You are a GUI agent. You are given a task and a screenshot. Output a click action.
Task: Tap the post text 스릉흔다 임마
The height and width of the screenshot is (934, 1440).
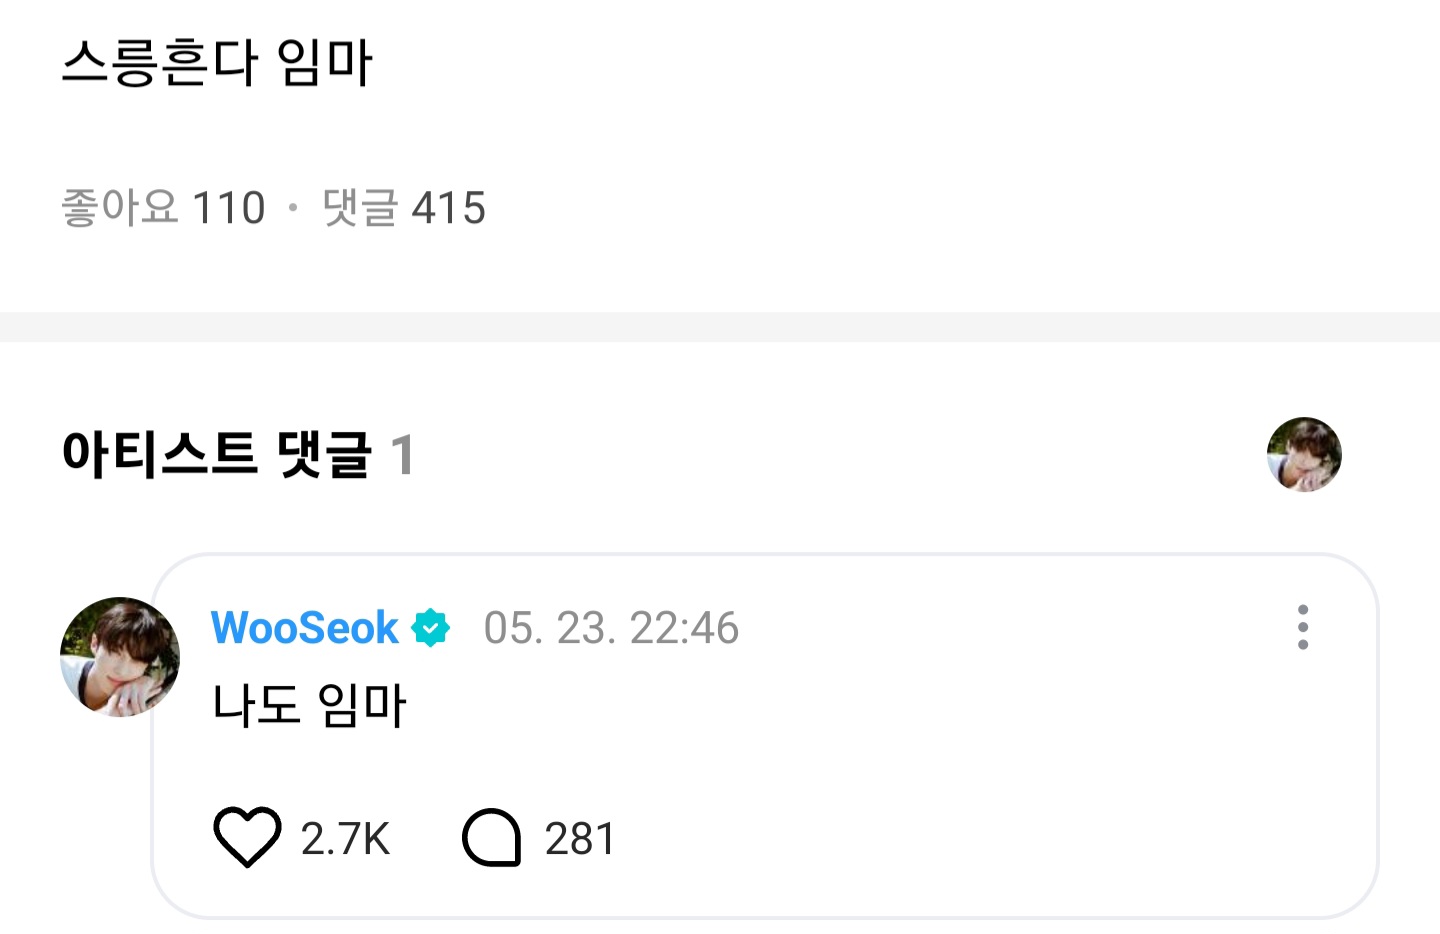[217, 62]
